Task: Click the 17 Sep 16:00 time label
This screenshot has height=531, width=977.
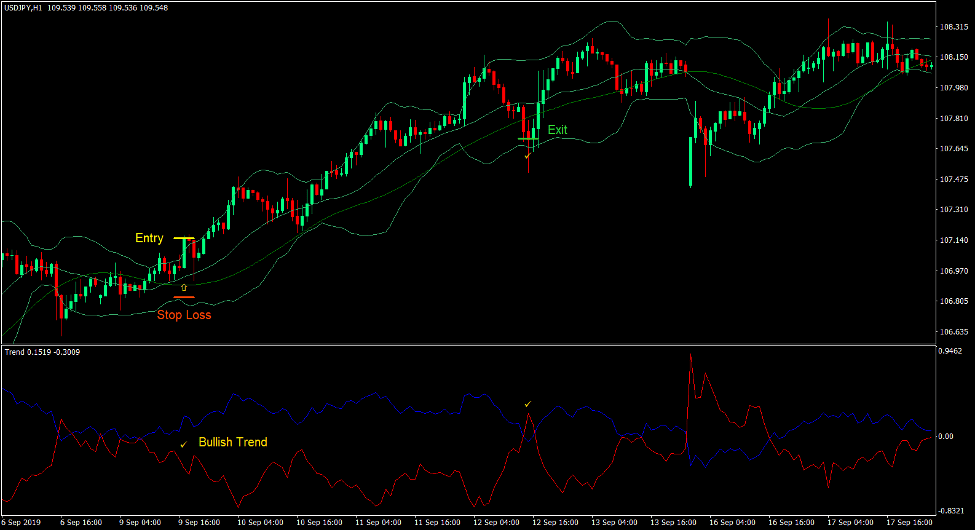Action: click(x=910, y=522)
